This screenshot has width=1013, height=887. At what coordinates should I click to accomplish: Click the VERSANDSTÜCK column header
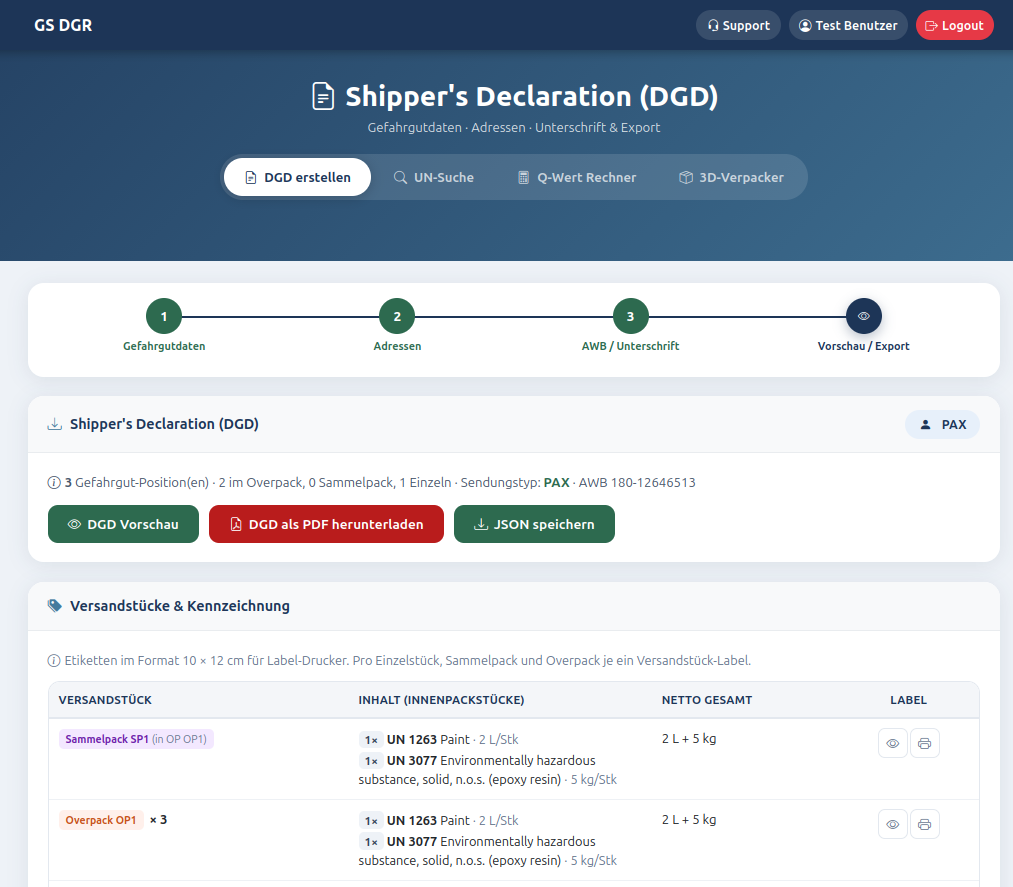click(105, 700)
